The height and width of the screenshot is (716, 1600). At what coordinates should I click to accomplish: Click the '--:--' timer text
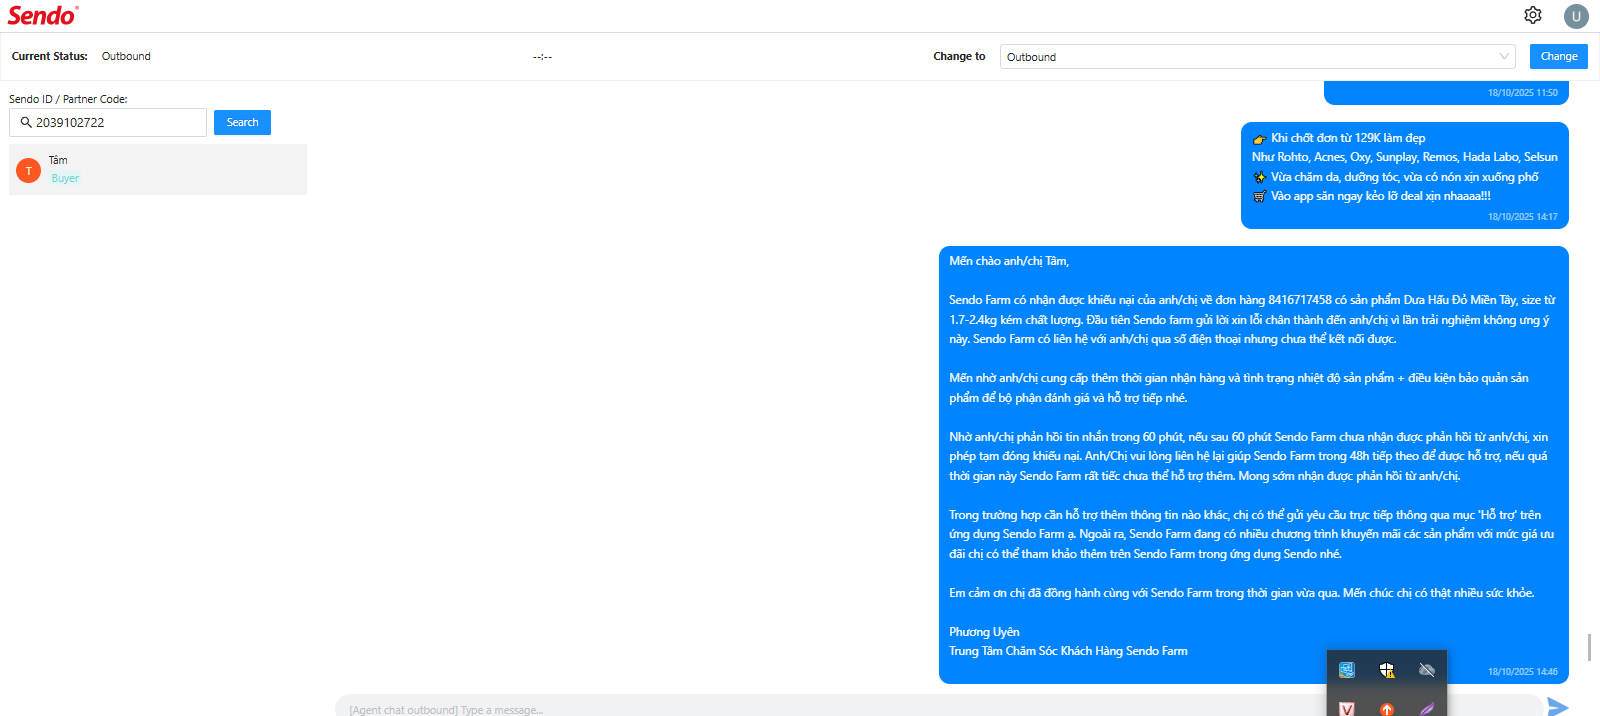click(542, 57)
